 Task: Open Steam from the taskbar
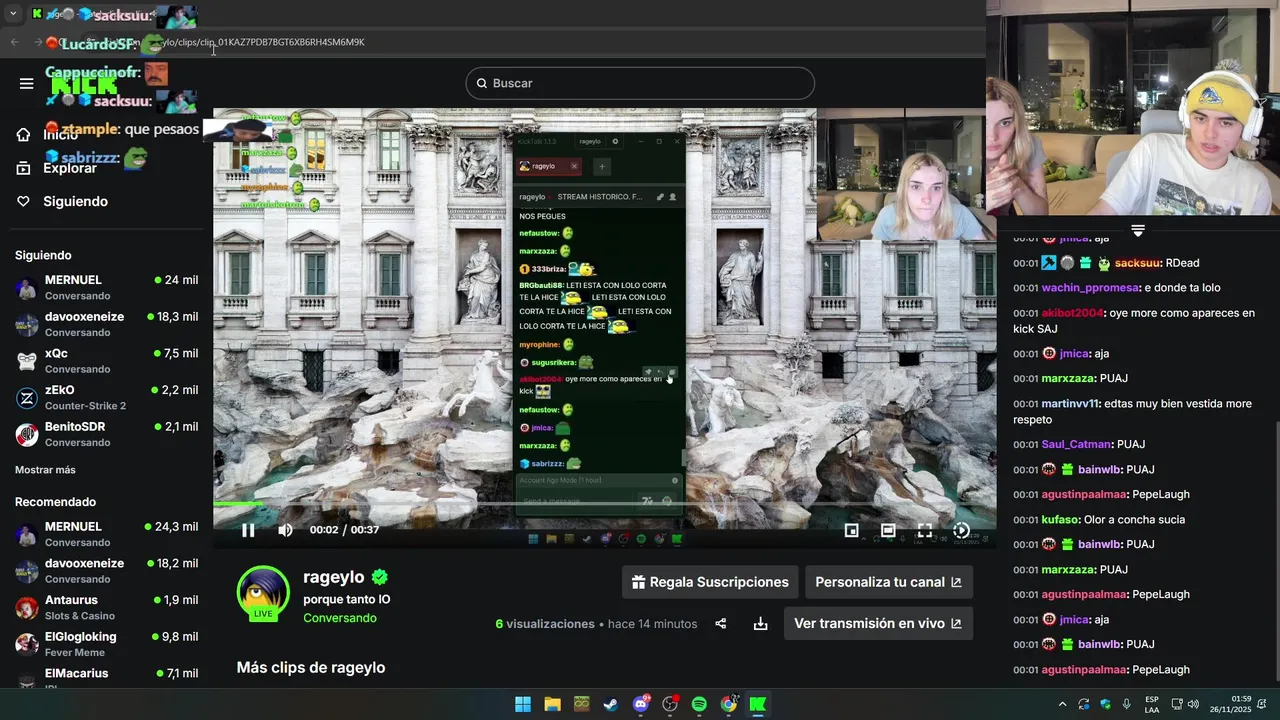tap(610, 704)
